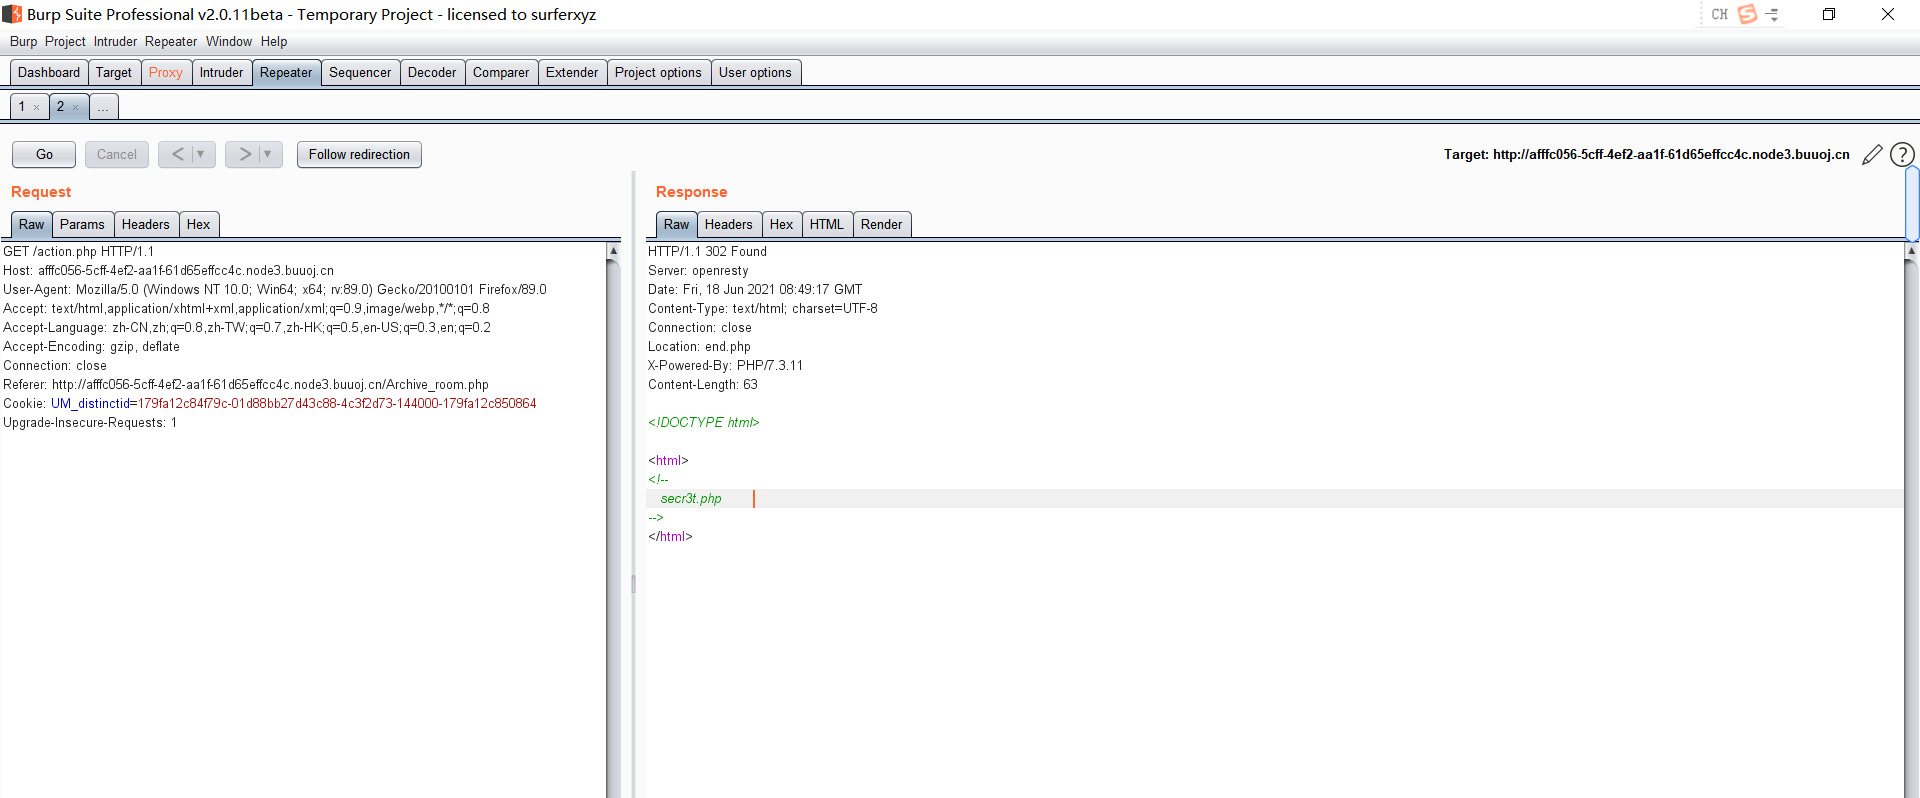Click the 'GET /action.php HTTP/1.1' request line
The image size is (1920, 798).
(x=79, y=252)
